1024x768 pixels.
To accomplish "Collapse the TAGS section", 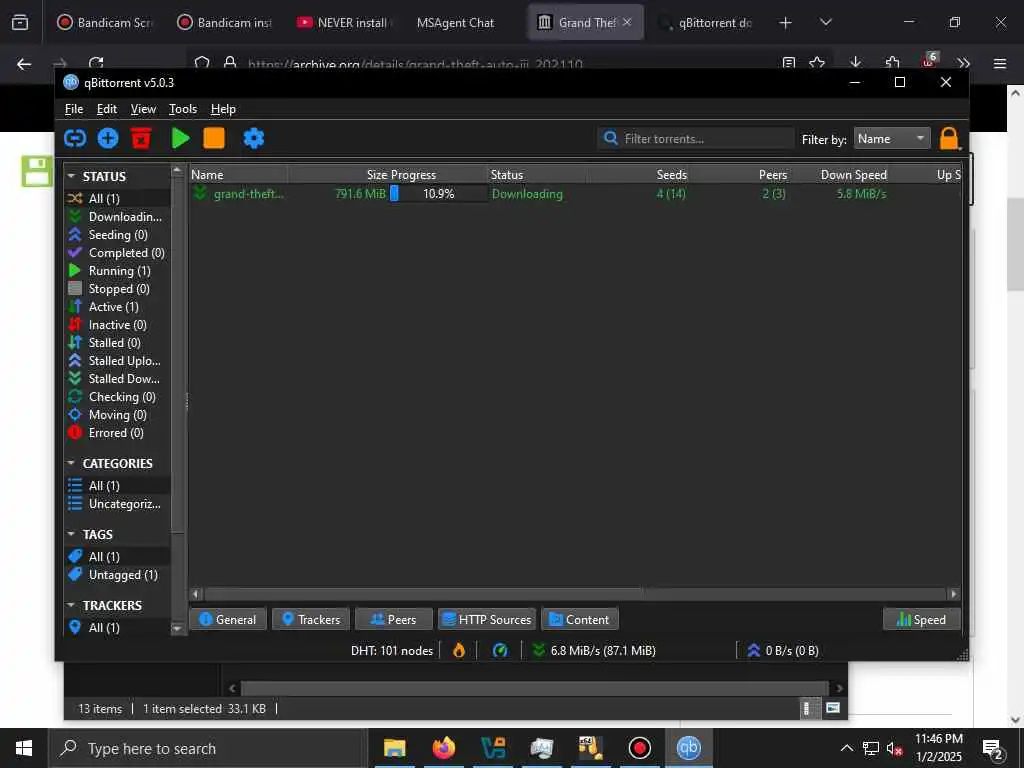I will pos(71,534).
